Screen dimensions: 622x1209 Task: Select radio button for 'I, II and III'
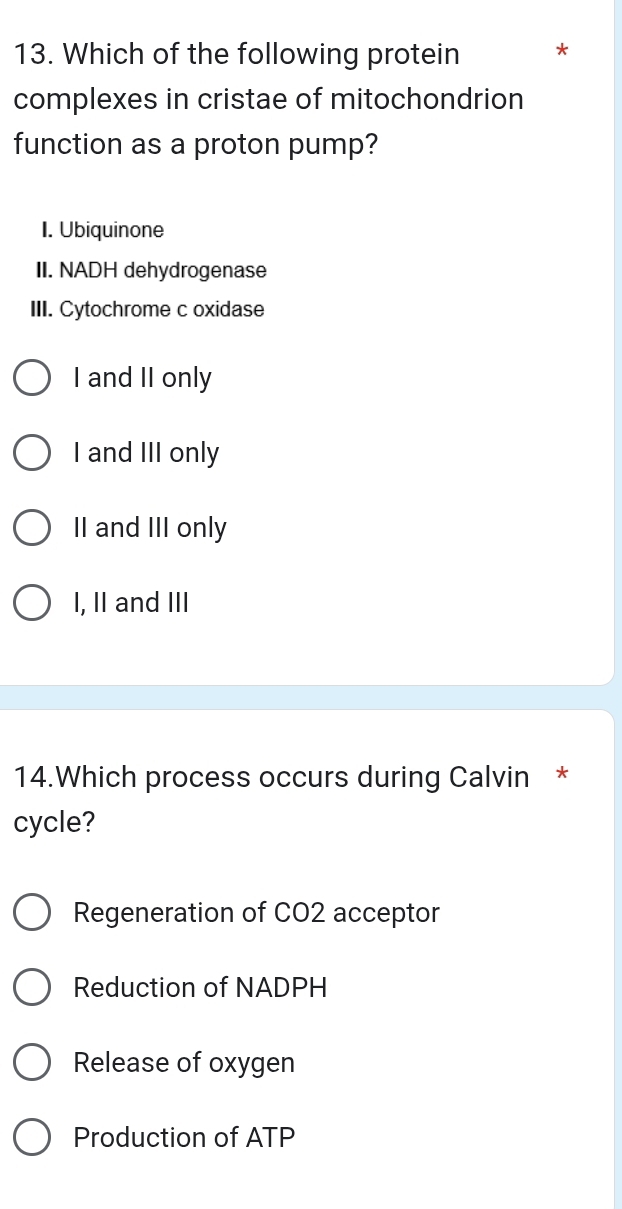pos(31,602)
